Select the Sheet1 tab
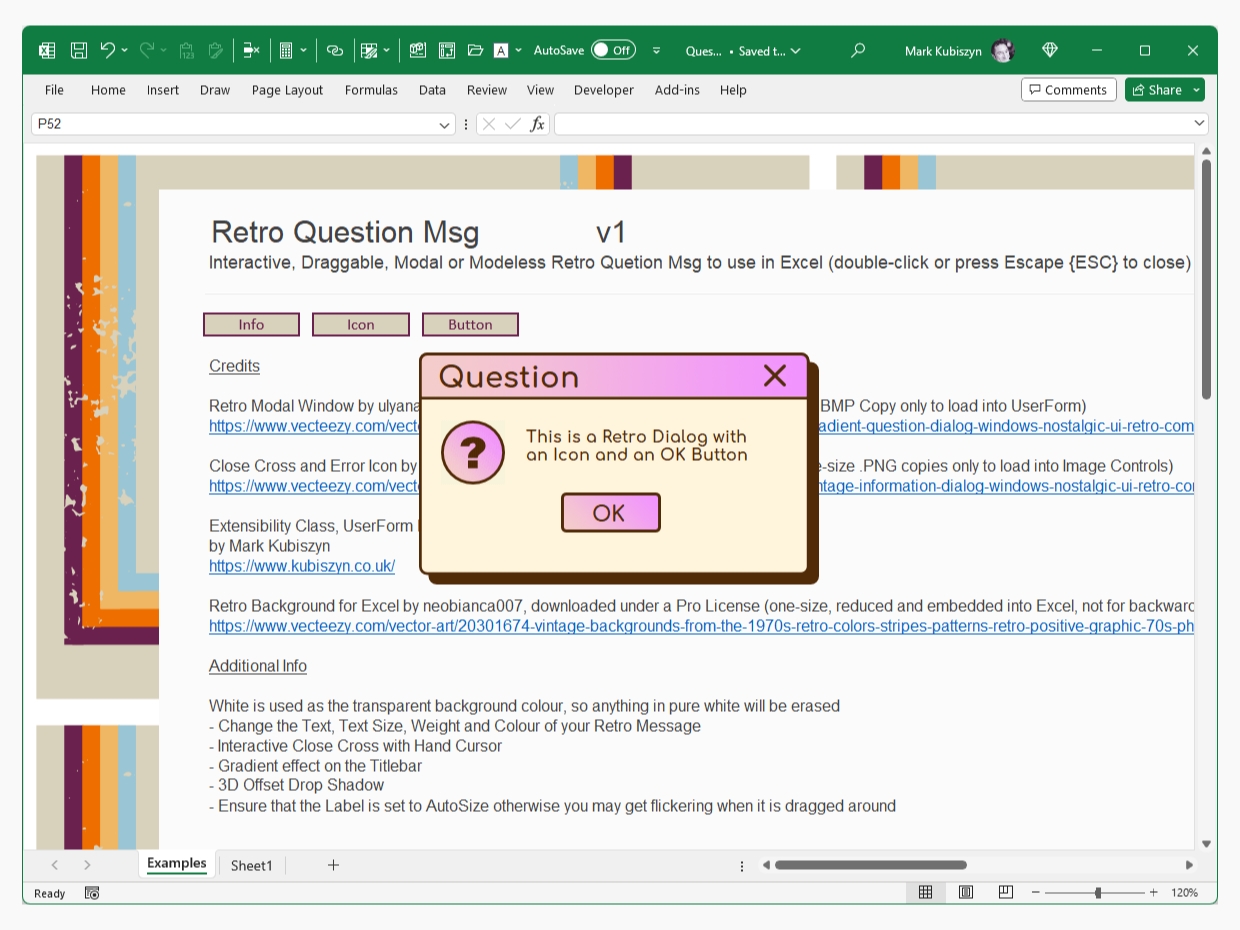This screenshot has height=930, width=1240. (x=251, y=865)
